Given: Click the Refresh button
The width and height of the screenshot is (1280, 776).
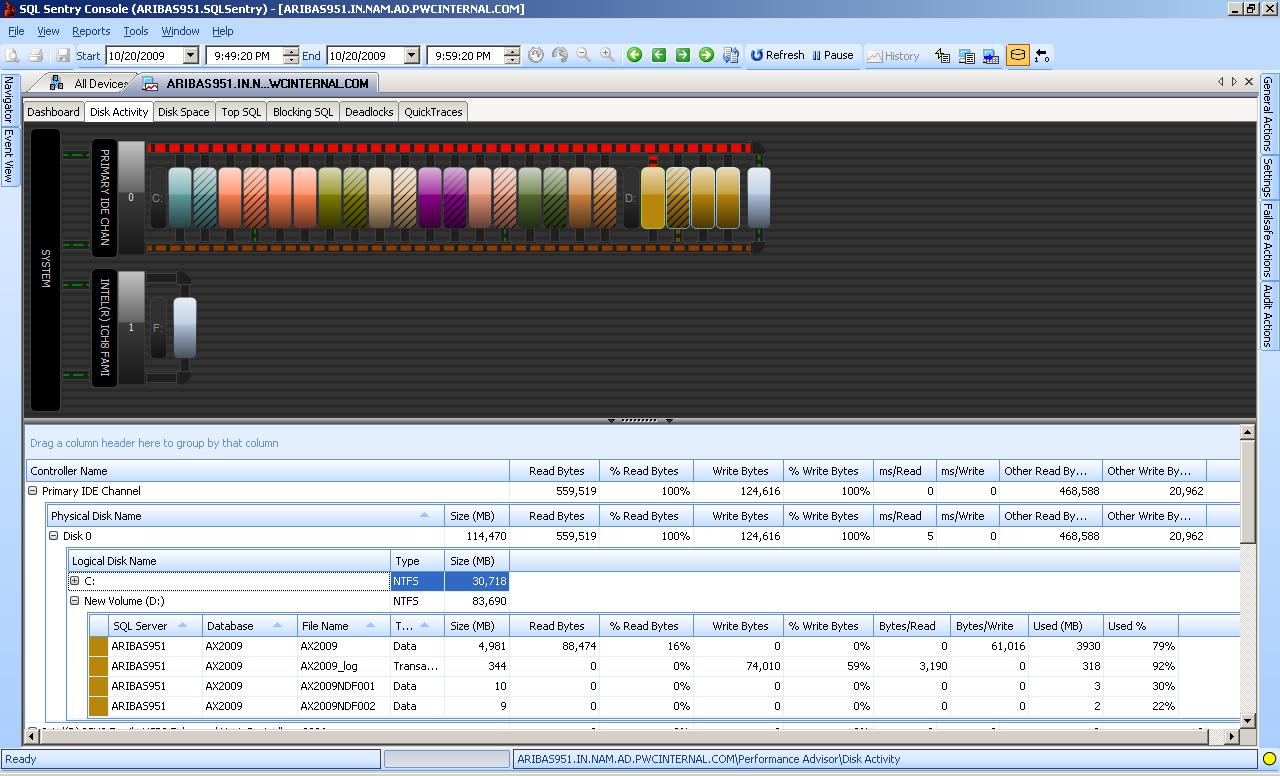Looking at the screenshot, I should pyautogui.click(x=777, y=55).
